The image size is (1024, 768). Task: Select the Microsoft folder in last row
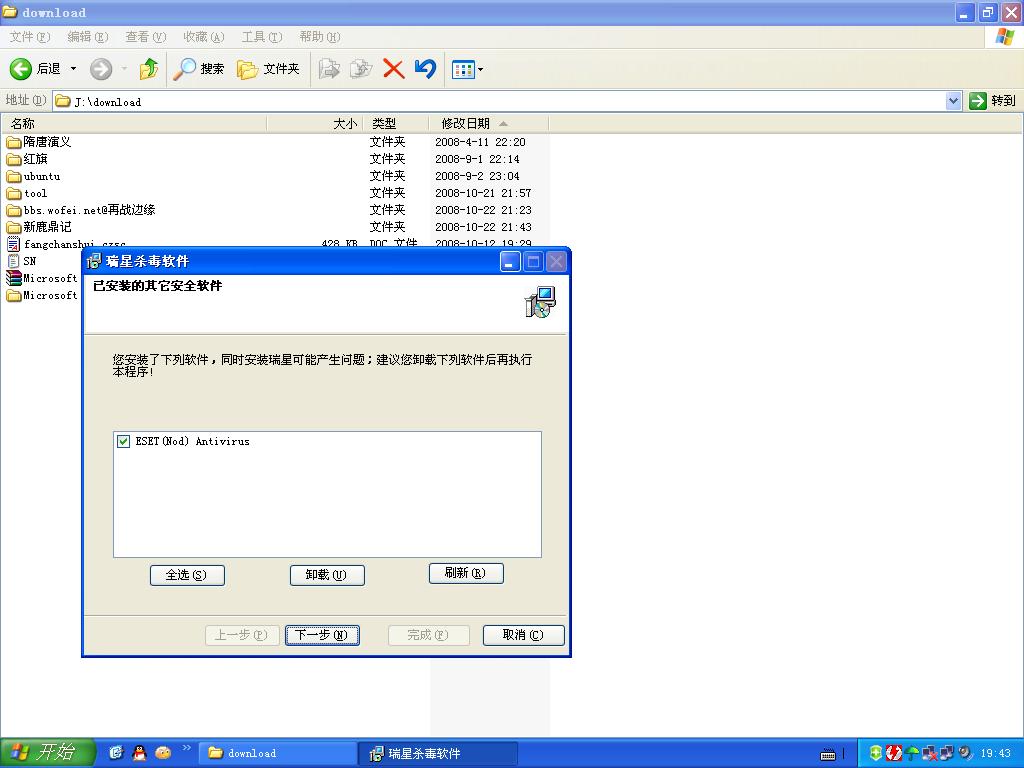coord(42,295)
